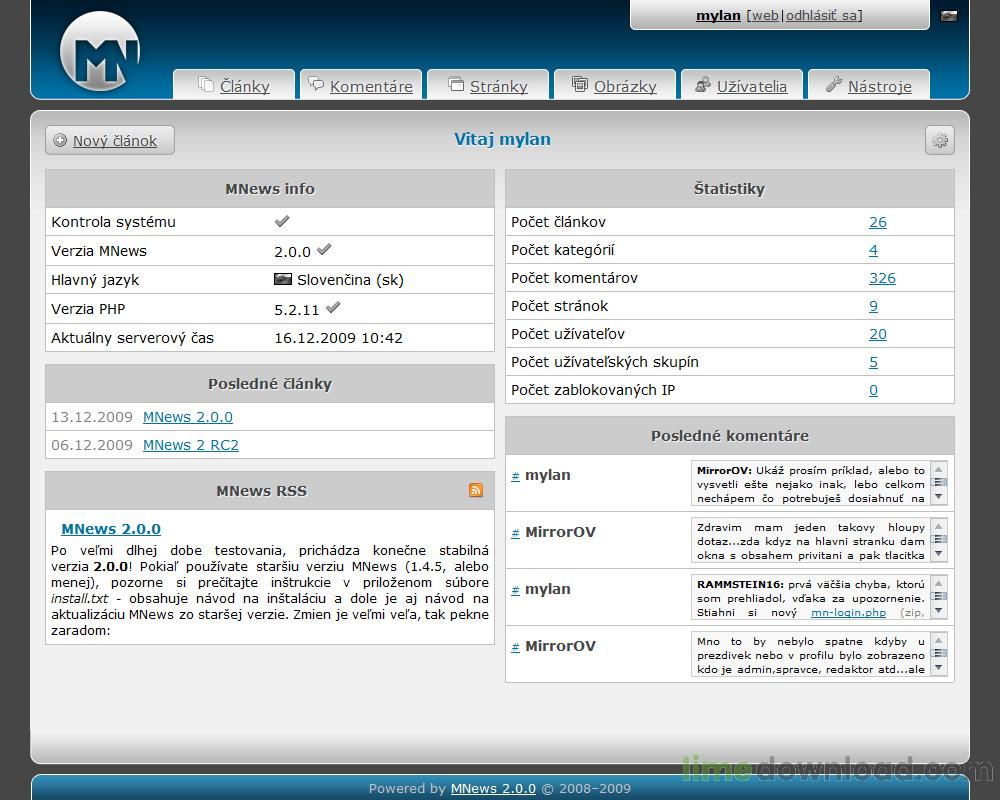This screenshot has width=1000, height=800.
Task: Open the web link in header
Action: pyautogui.click(x=765, y=15)
